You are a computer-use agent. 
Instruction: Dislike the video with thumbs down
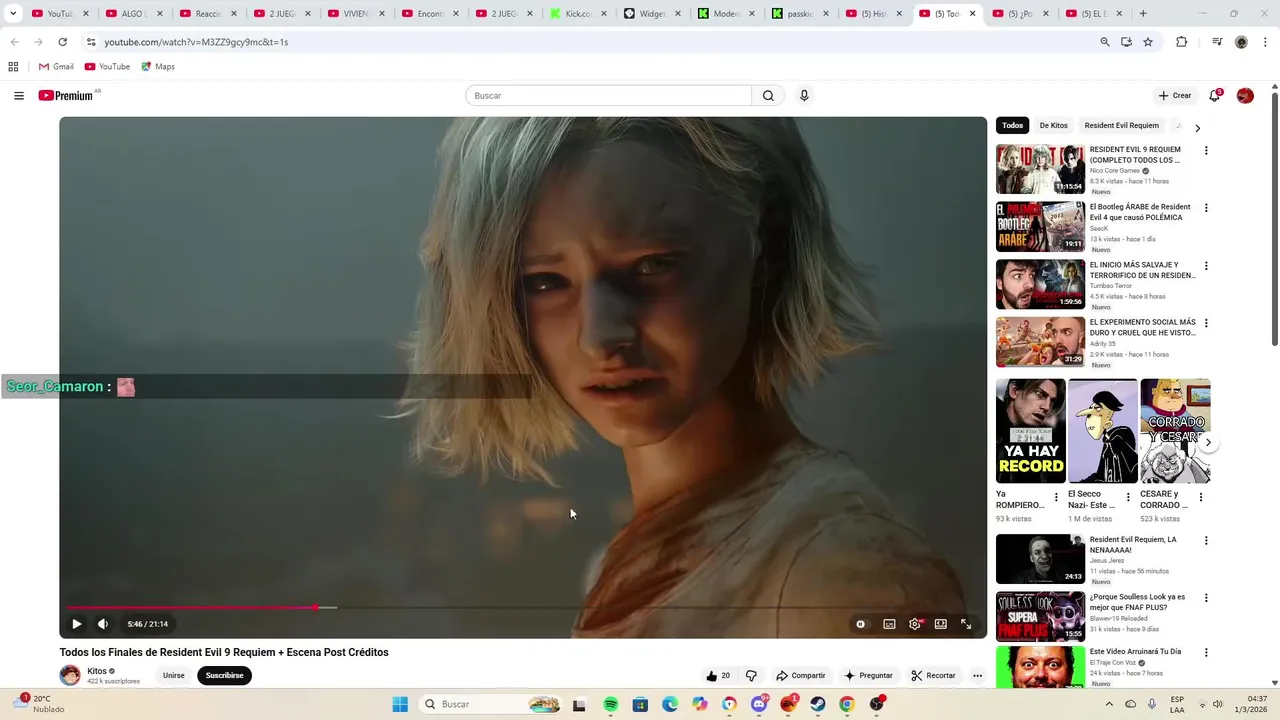pyautogui.click(x=751, y=676)
